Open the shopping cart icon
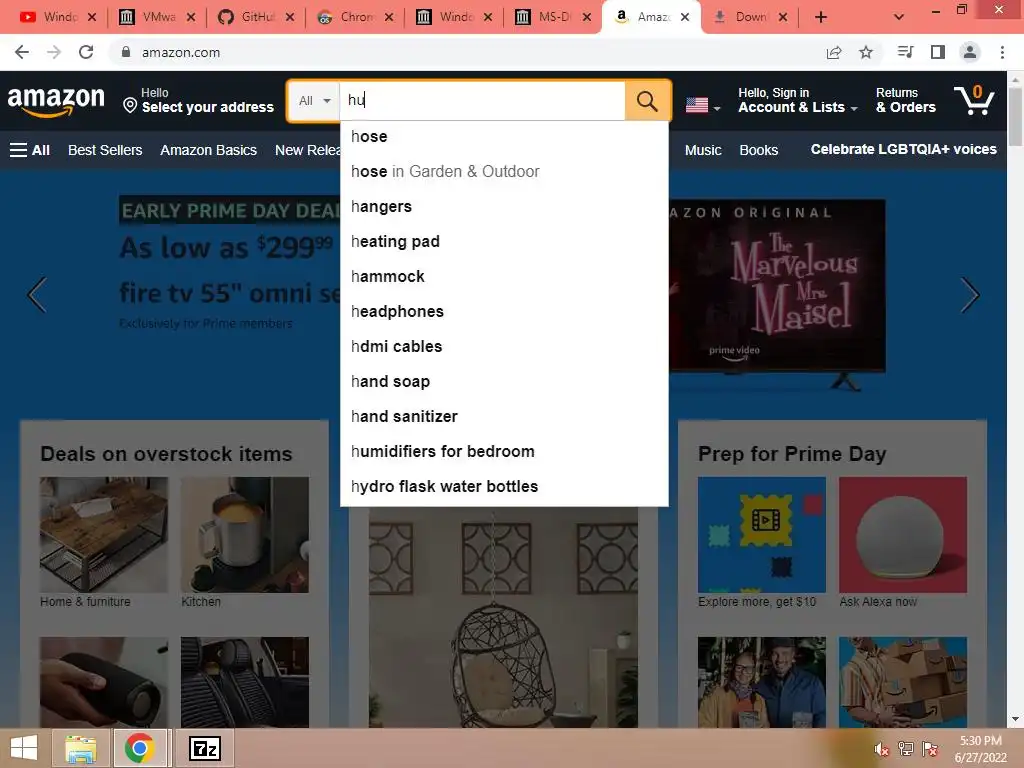1024x768 pixels. tap(974, 101)
